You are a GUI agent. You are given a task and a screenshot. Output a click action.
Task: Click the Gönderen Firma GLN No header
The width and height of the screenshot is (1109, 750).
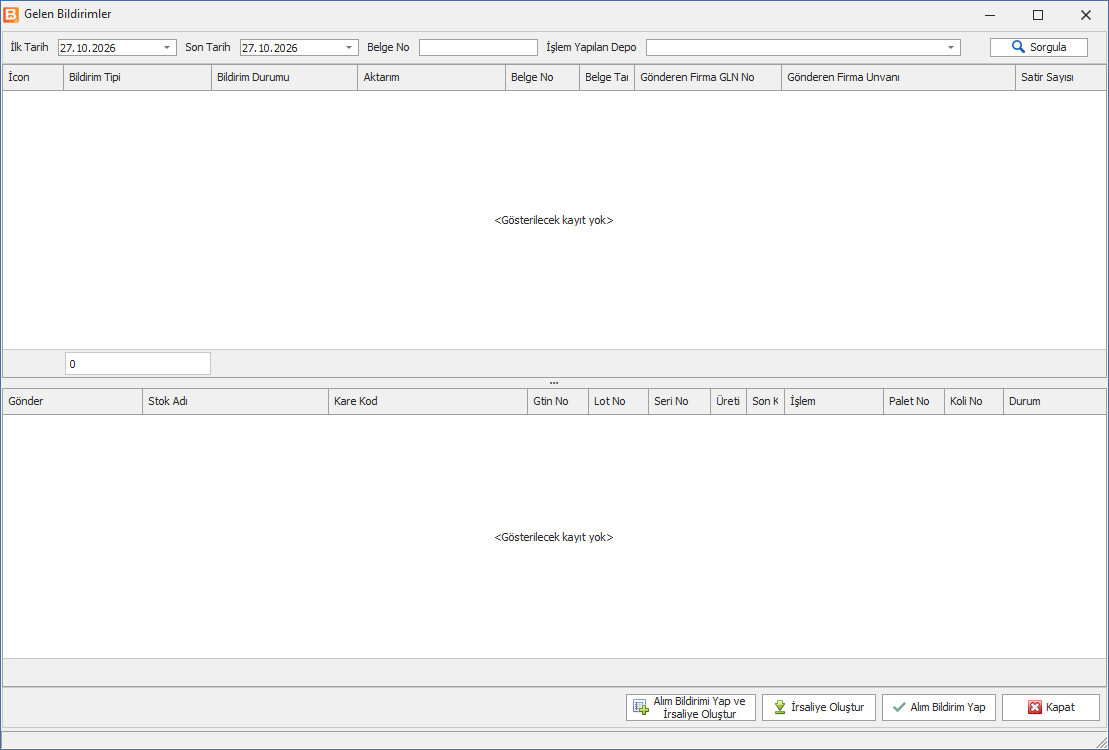tap(708, 78)
